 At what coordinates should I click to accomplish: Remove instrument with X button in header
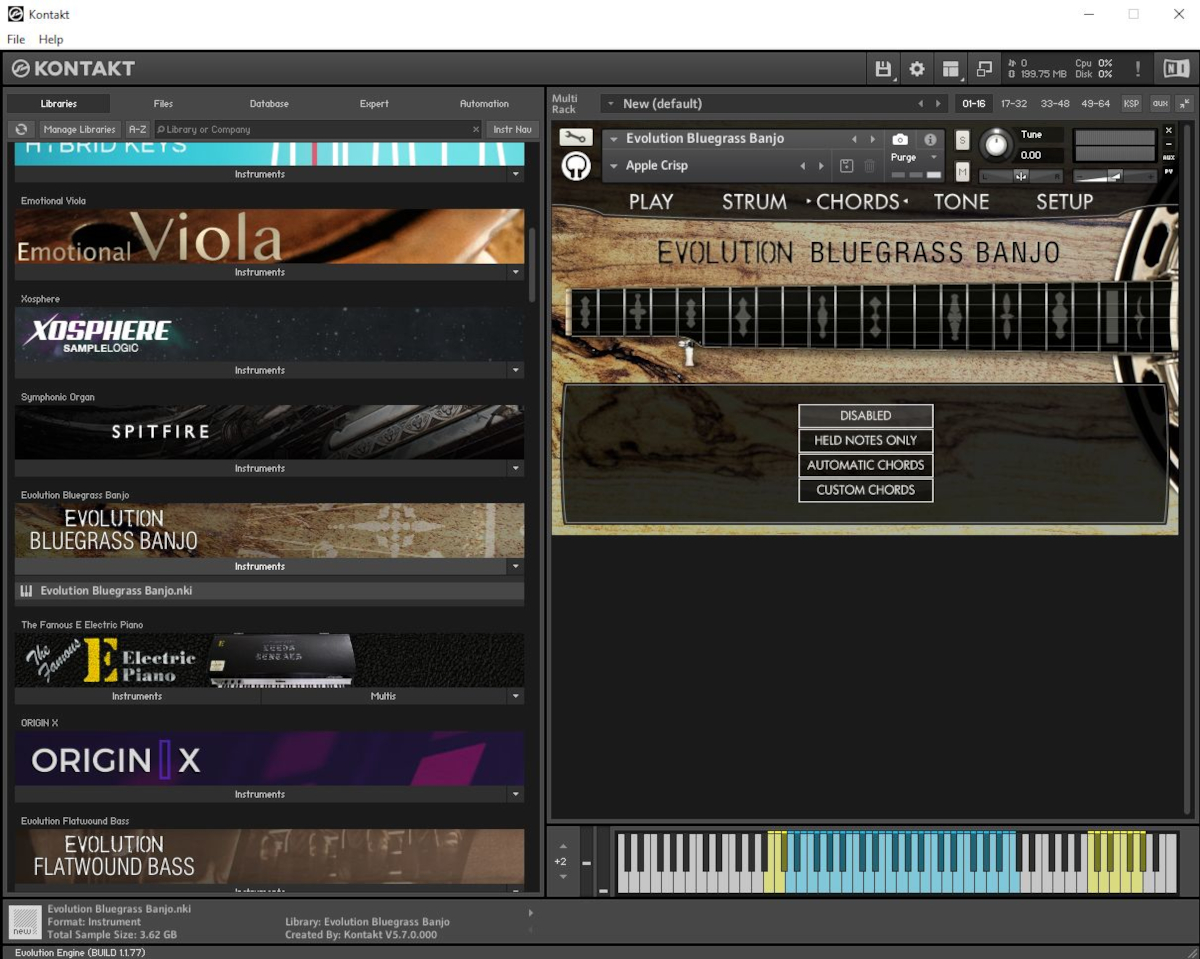pyautogui.click(x=1168, y=130)
